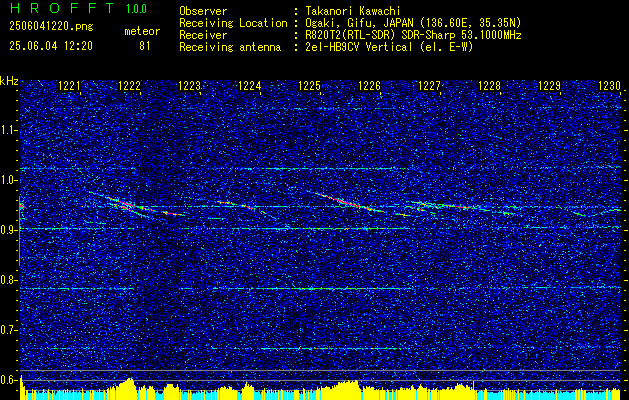Click the Receiving antenna label
The height and width of the screenshot is (400, 629).
point(230,47)
